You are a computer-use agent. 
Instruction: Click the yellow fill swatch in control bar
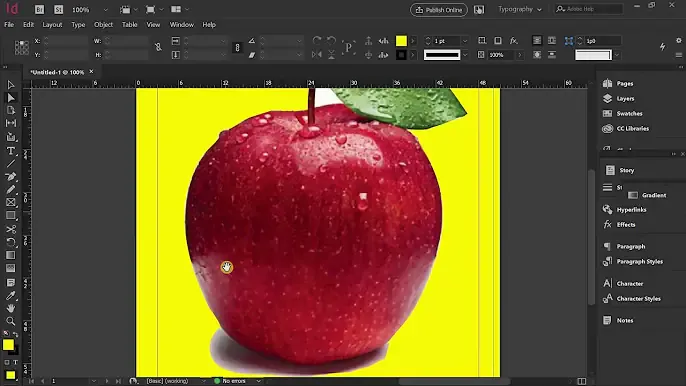coord(401,41)
